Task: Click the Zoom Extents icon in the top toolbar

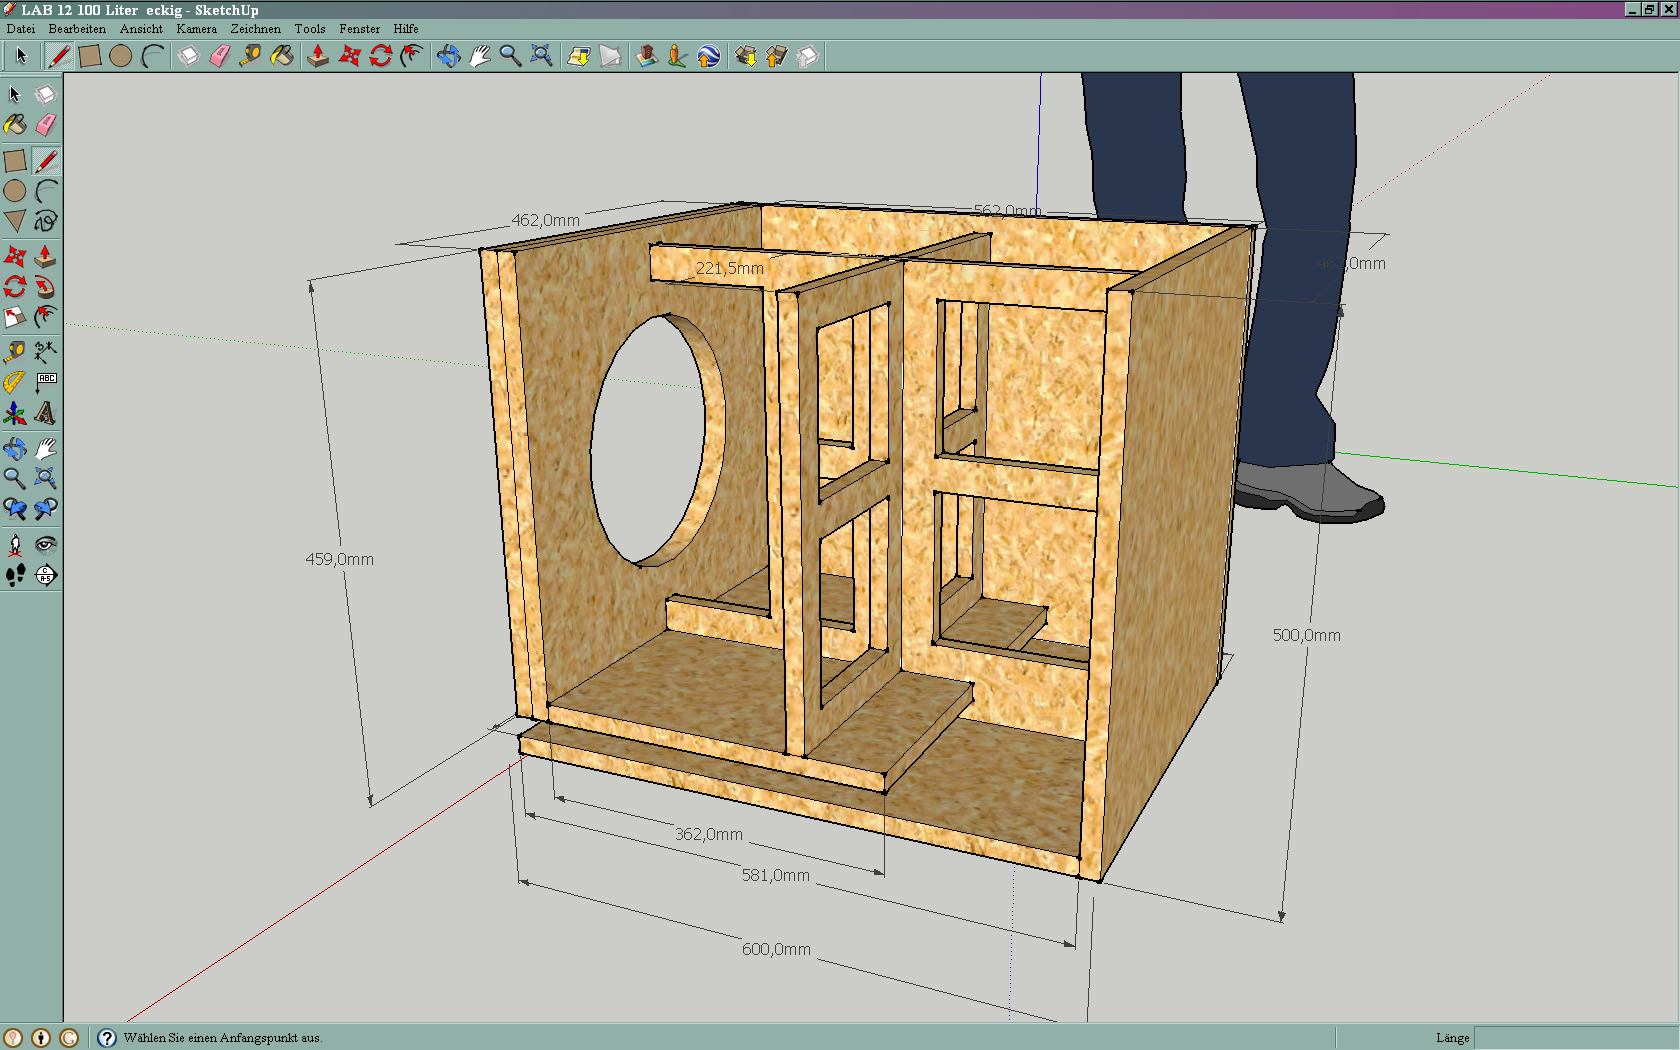Action: [541, 56]
